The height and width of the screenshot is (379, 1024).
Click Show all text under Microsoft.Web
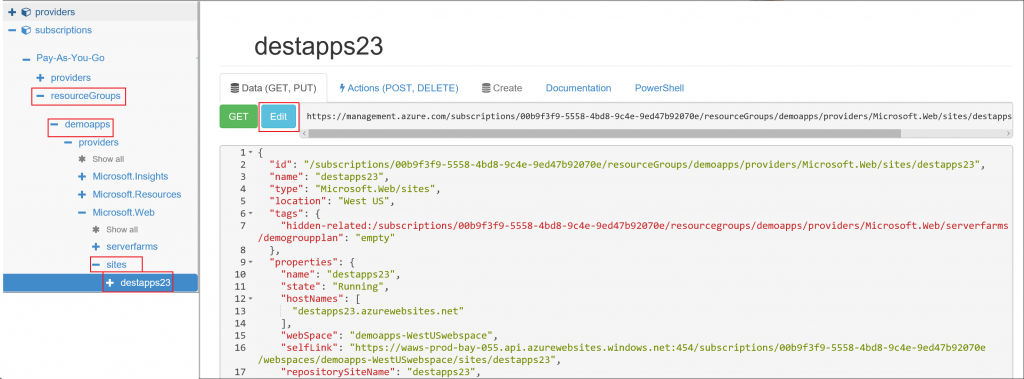click(121, 229)
